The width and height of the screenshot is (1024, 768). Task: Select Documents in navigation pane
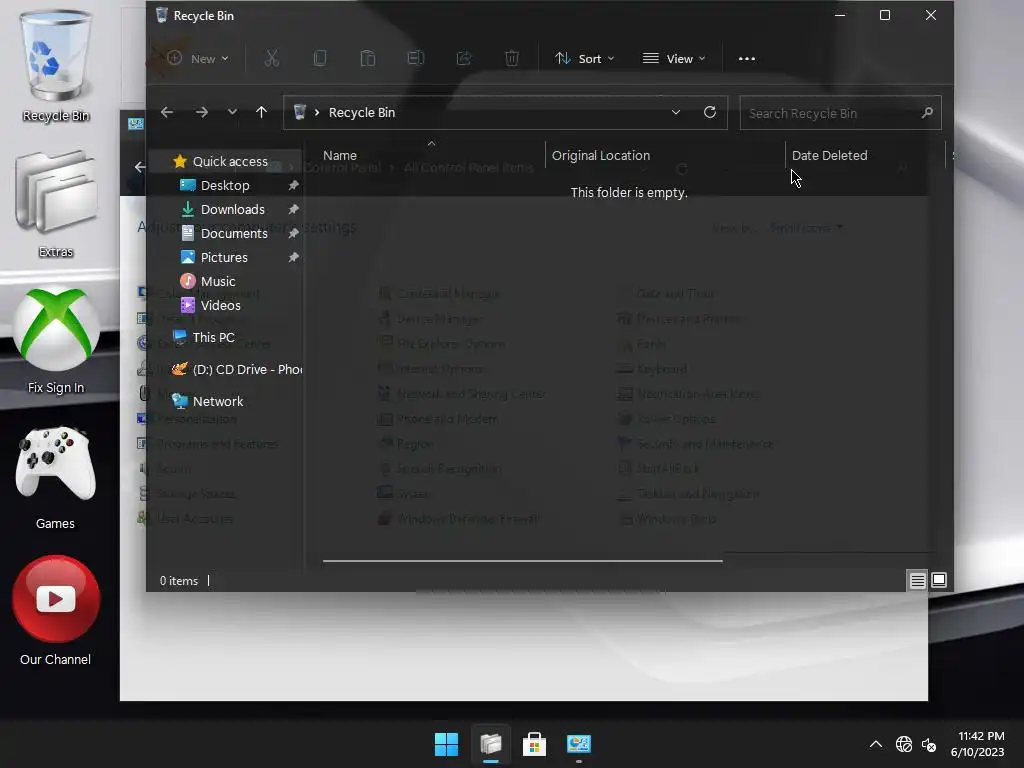click(225, 234)
